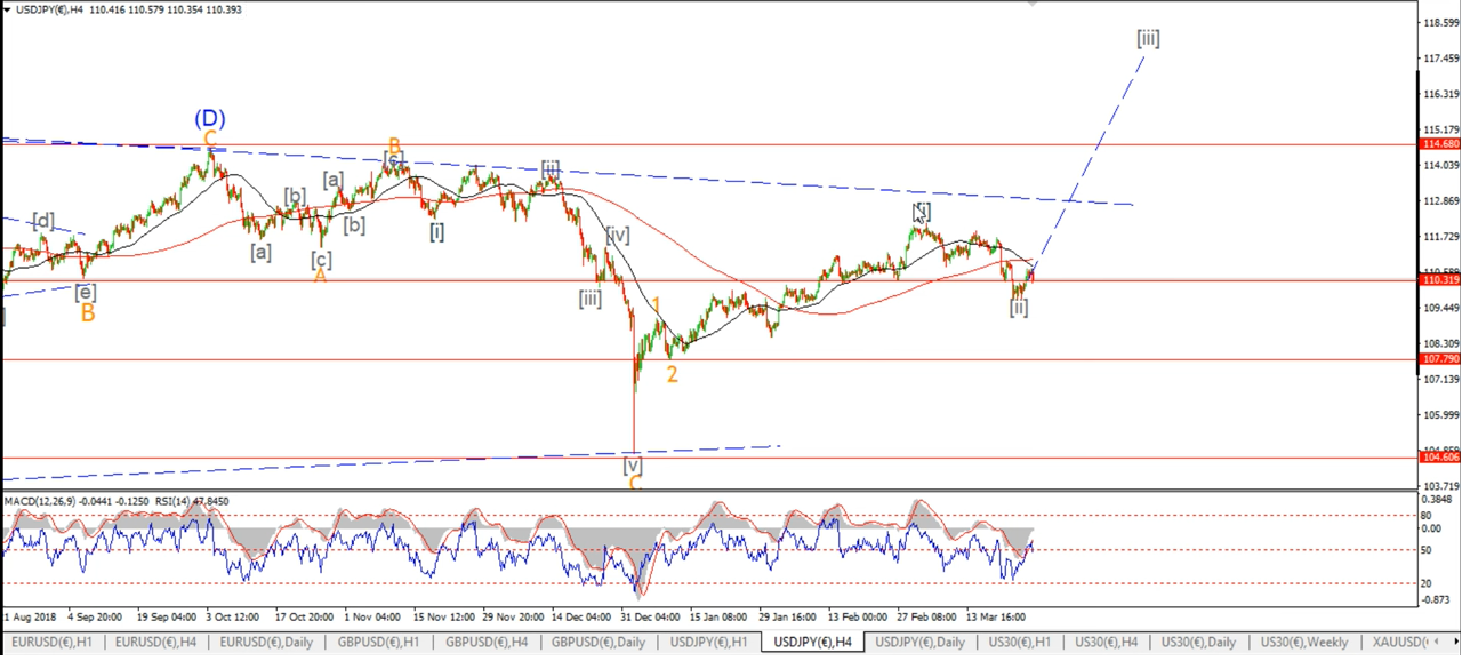Viewport: 1461px width, 655px height.
Task: Select the 107.790 price level label
Action: [1438, 358]
